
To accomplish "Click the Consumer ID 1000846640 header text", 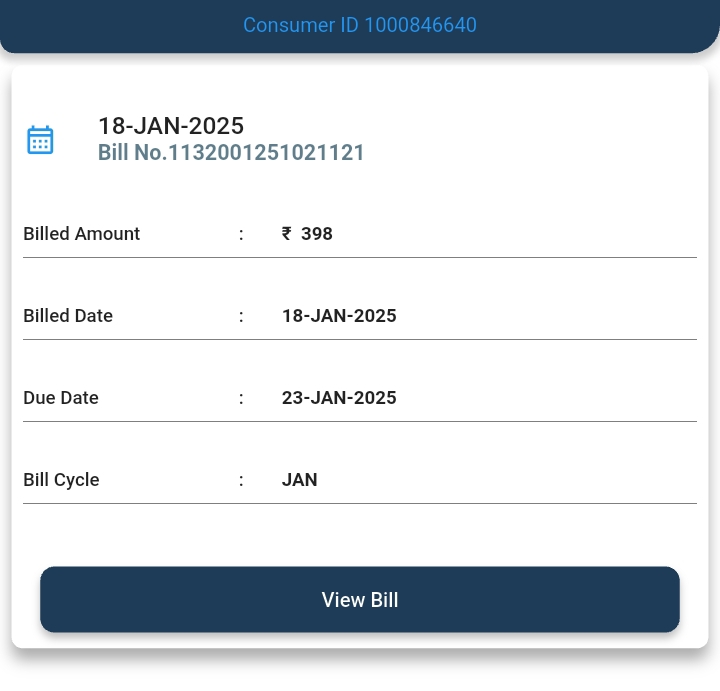I will pos(360,25).
